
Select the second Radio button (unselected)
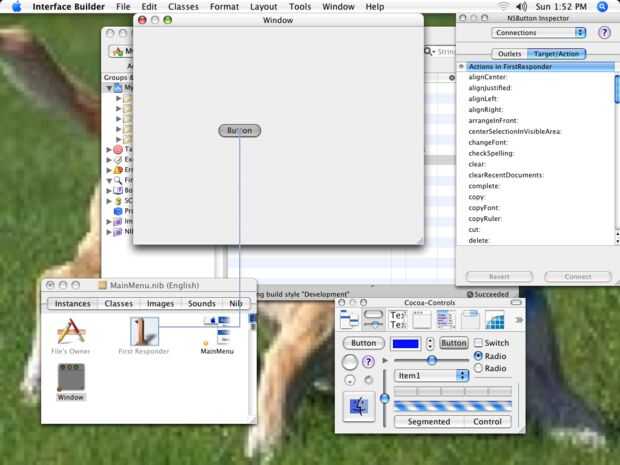[x=478, y=368]
